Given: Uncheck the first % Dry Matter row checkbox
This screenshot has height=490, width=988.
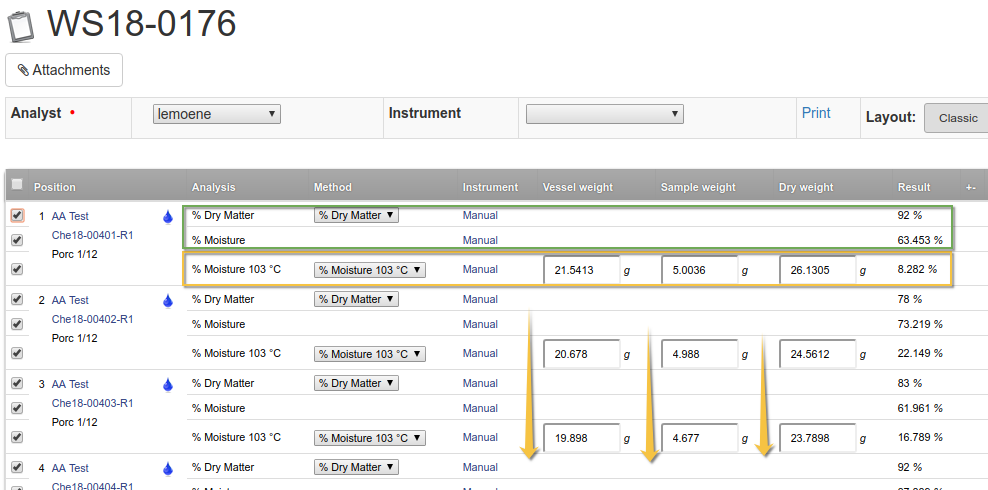Looking at the screenshot, I should point(17,215).
